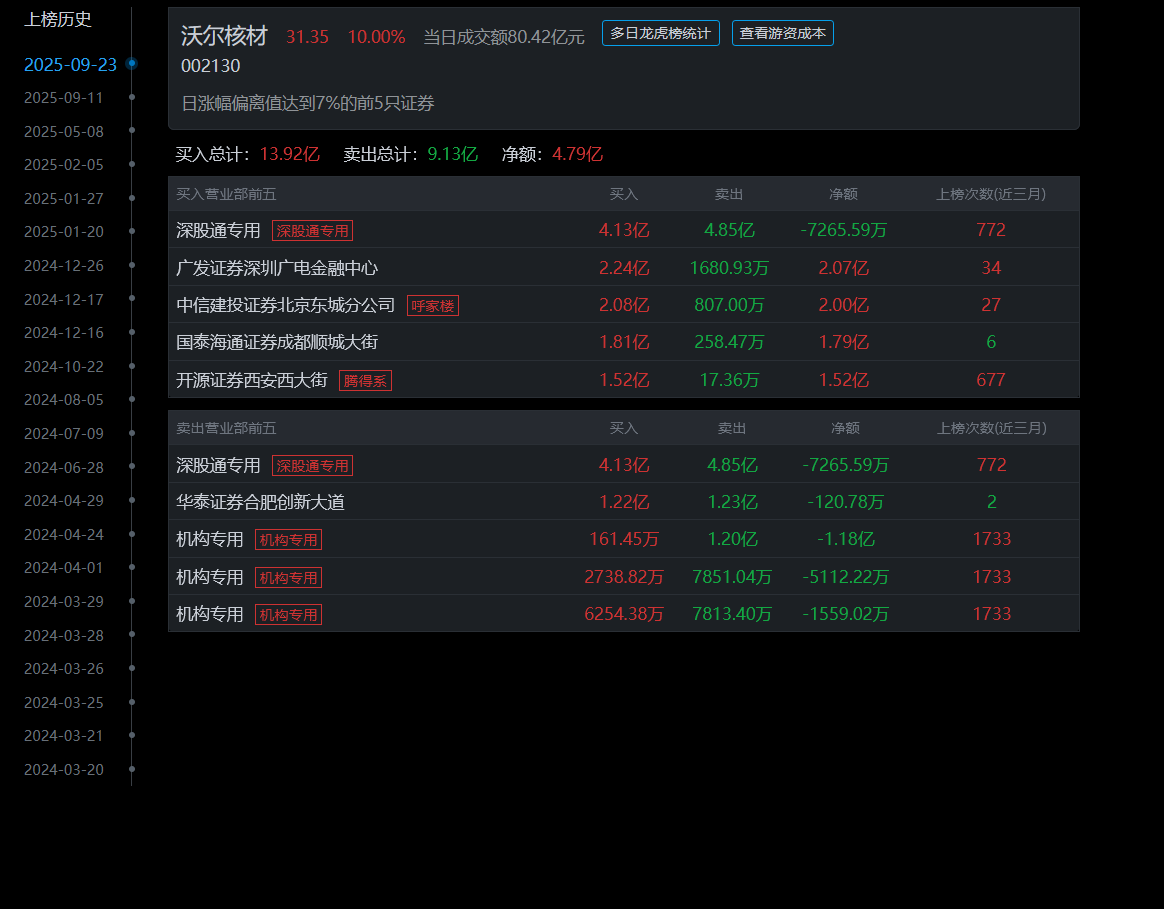This screenshot has height=909, width=1164.
Task: Select history date 2024-04-24
Action: click(64, 534)
